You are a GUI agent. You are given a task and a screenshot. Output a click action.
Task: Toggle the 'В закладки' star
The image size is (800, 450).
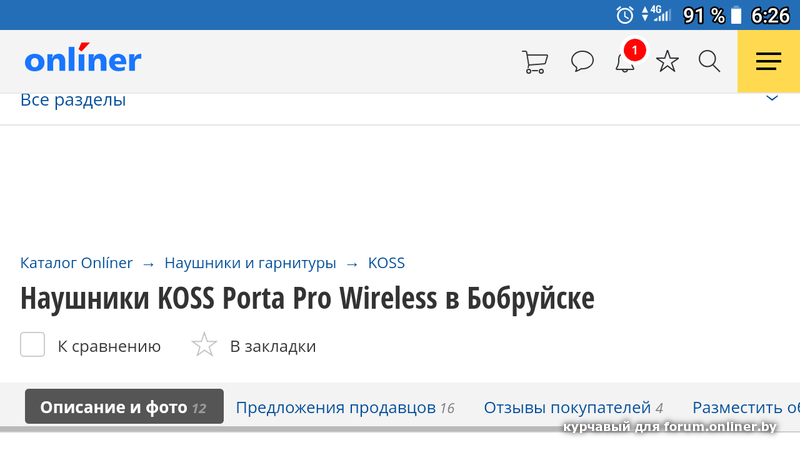tap(204, 346)
